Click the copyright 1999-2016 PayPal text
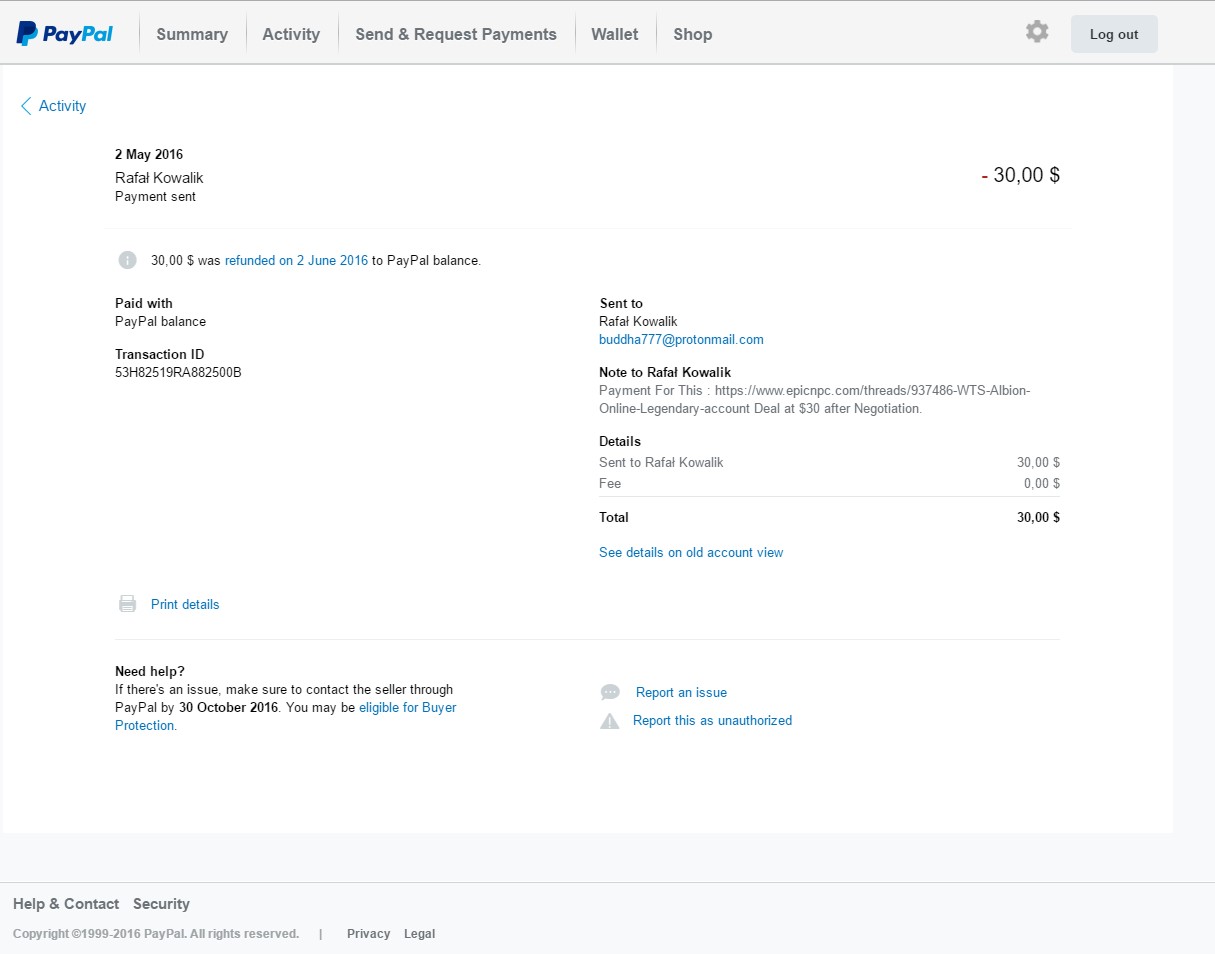Image resolution: width=1215 pixels, height=954 pixels. (x=156, y=934)
